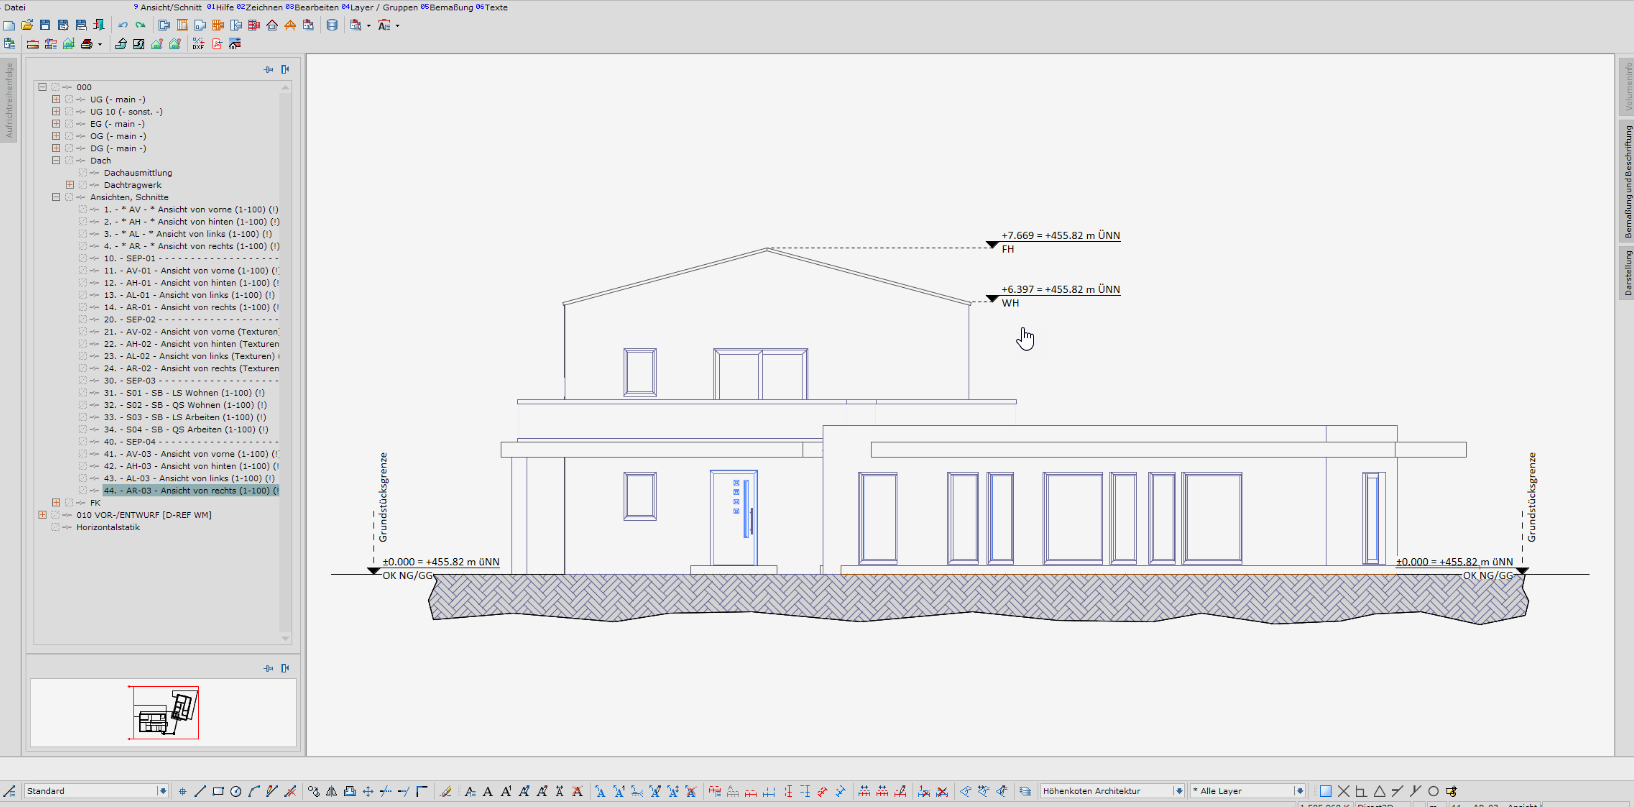The height and width of the screenshot is (807, 1634).
Task: Expand the Dachtragwerk tree node
Action: tap(70, 185)
